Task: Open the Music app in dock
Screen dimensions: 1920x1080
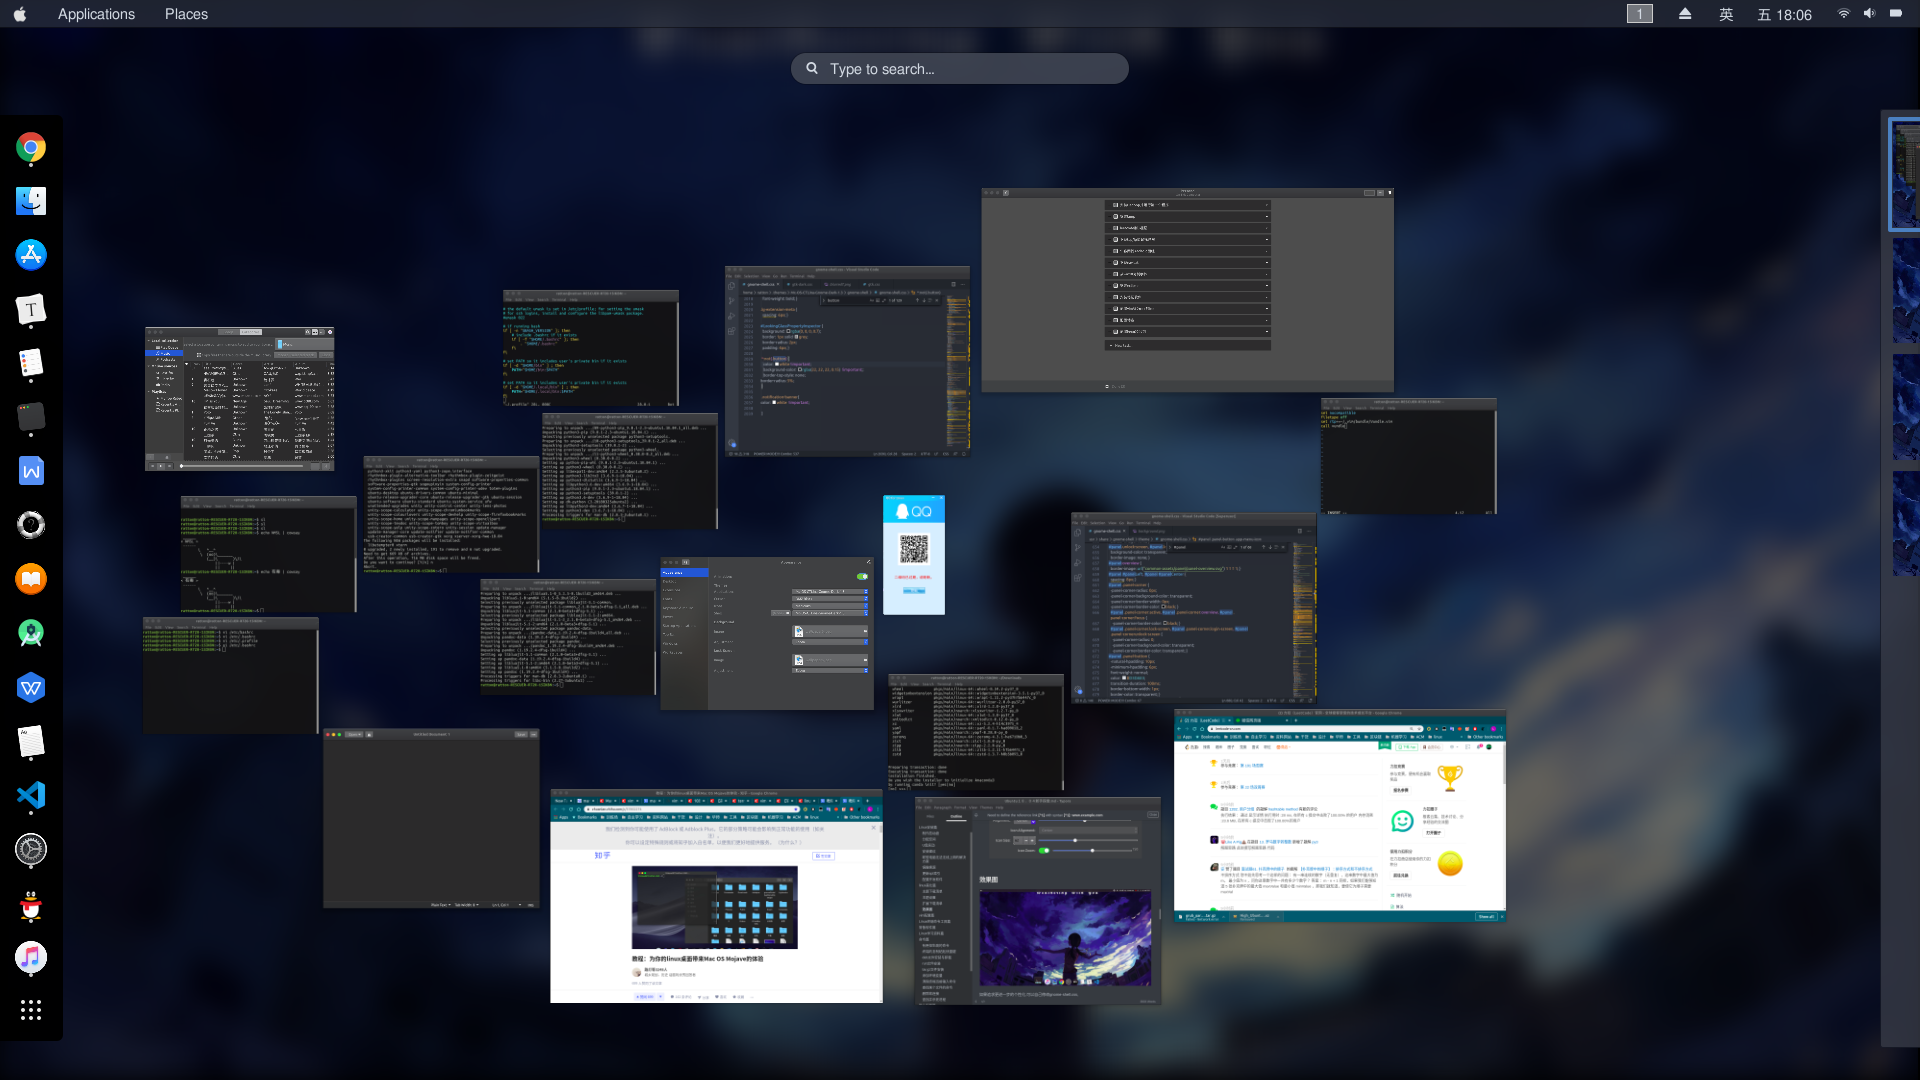Action: (31, 957)
